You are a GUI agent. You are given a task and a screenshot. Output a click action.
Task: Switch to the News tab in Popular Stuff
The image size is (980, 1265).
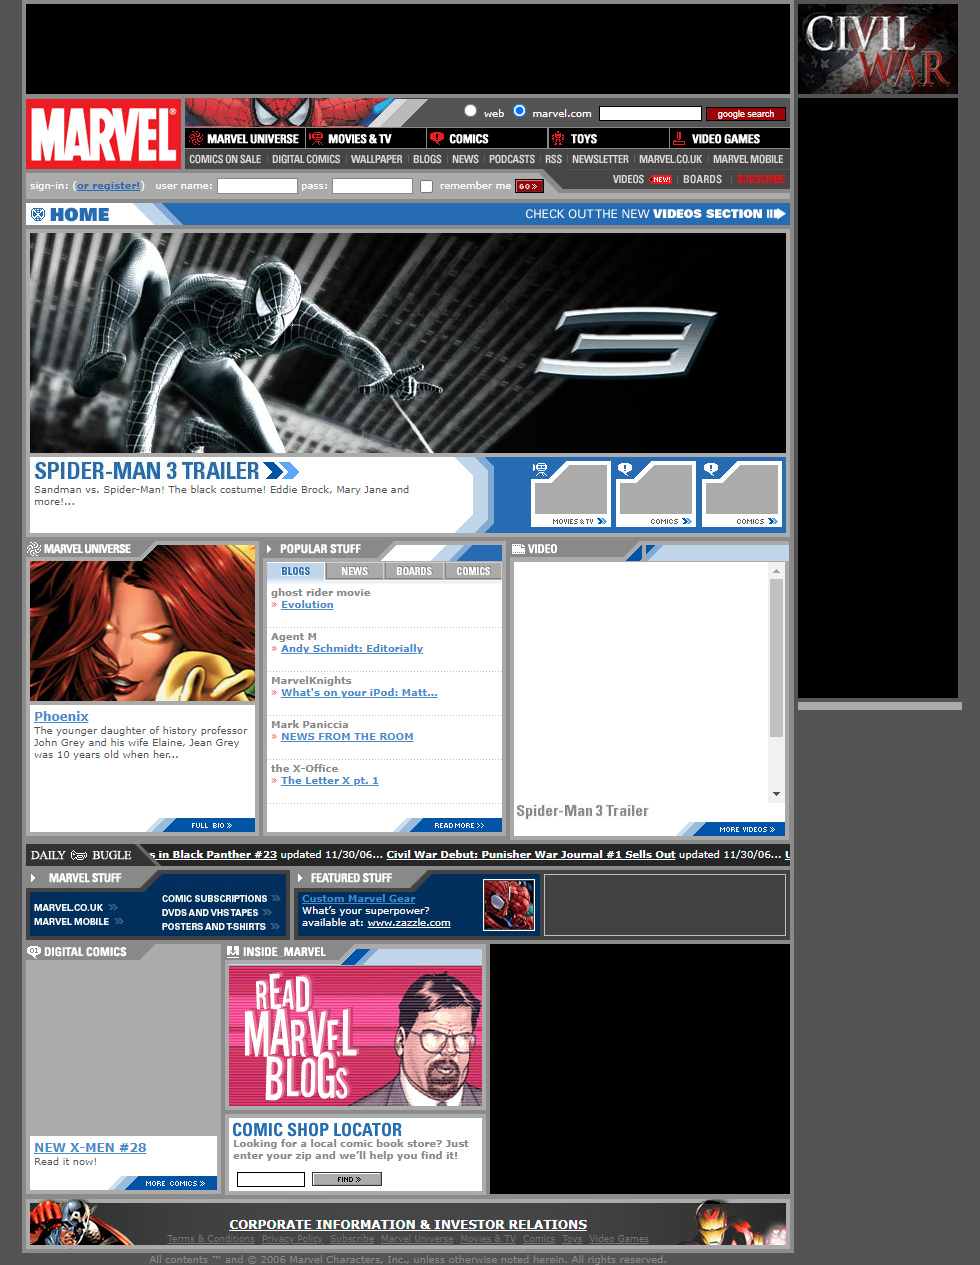point(355,571)
